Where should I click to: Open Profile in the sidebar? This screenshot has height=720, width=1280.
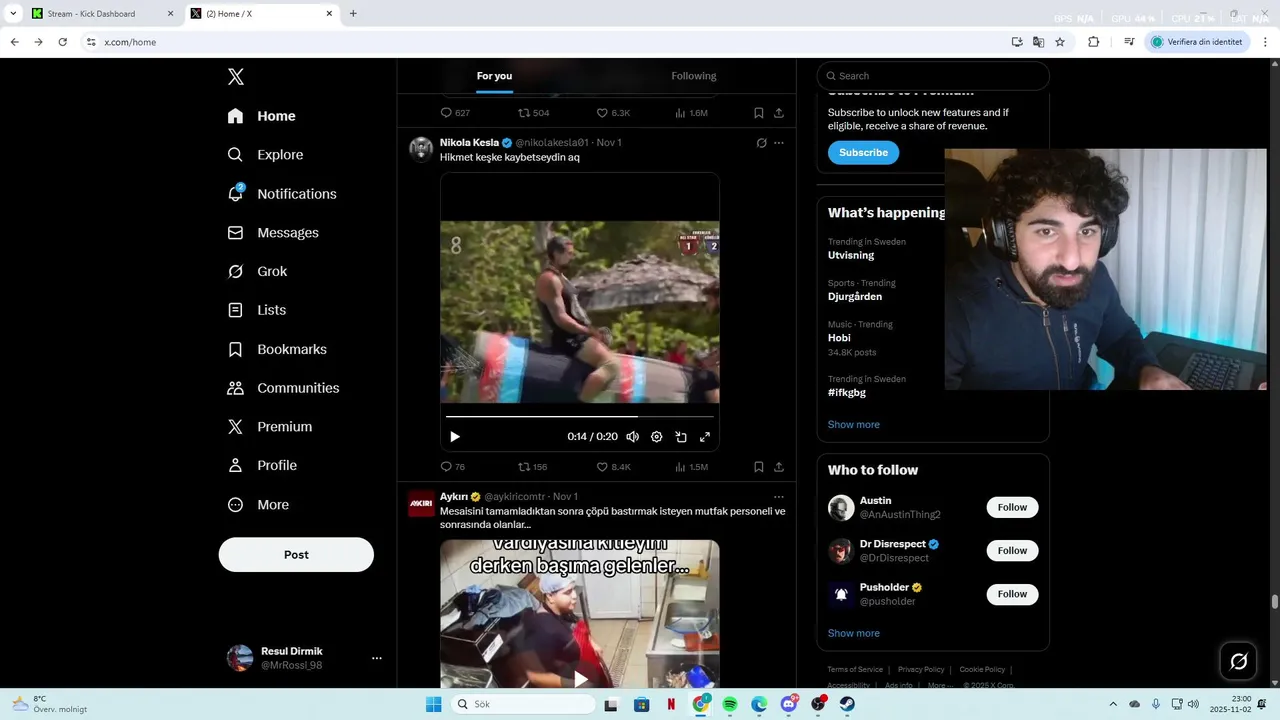click(x=262, y=466)
